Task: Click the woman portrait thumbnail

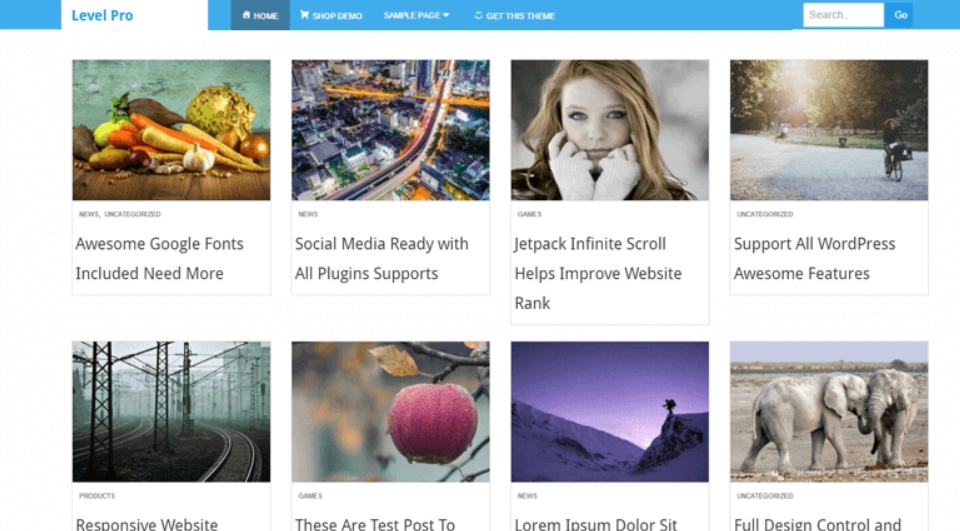Action: point(609,130)
